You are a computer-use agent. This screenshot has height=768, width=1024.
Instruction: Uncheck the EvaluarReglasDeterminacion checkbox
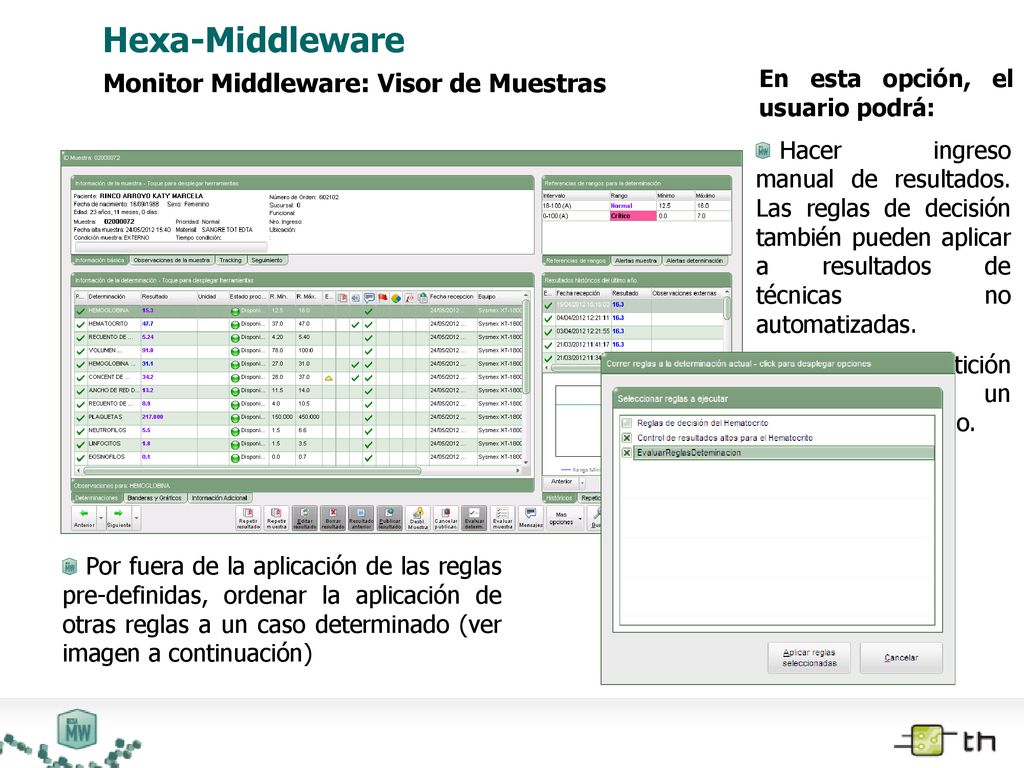(x=627, y=453)
